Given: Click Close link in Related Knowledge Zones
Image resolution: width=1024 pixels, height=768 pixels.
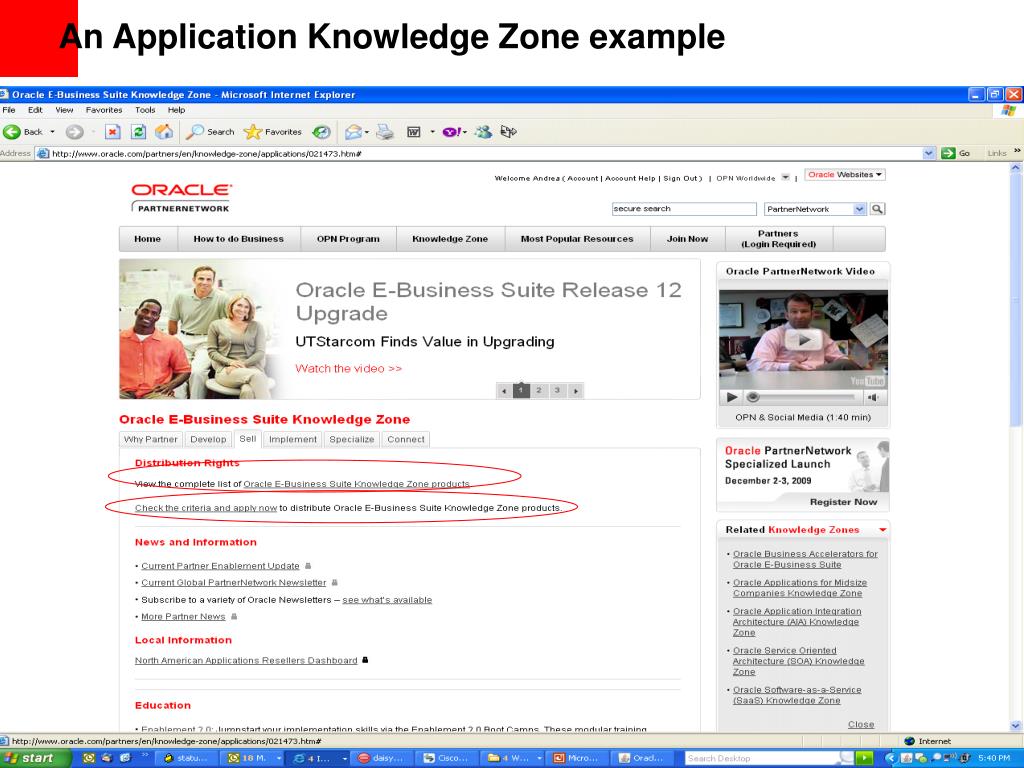Looking at the screenshot, I should (861, 724).
